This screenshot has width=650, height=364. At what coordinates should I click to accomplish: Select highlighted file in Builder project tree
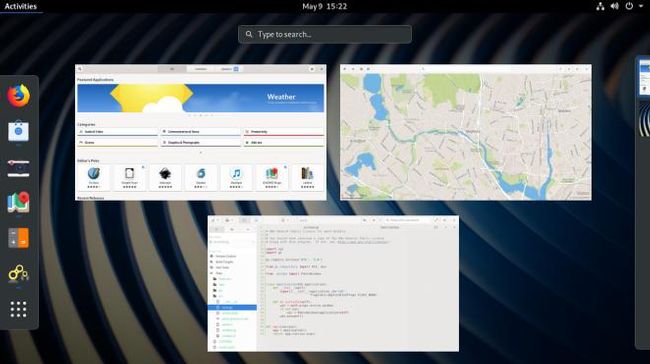point(232,308)
